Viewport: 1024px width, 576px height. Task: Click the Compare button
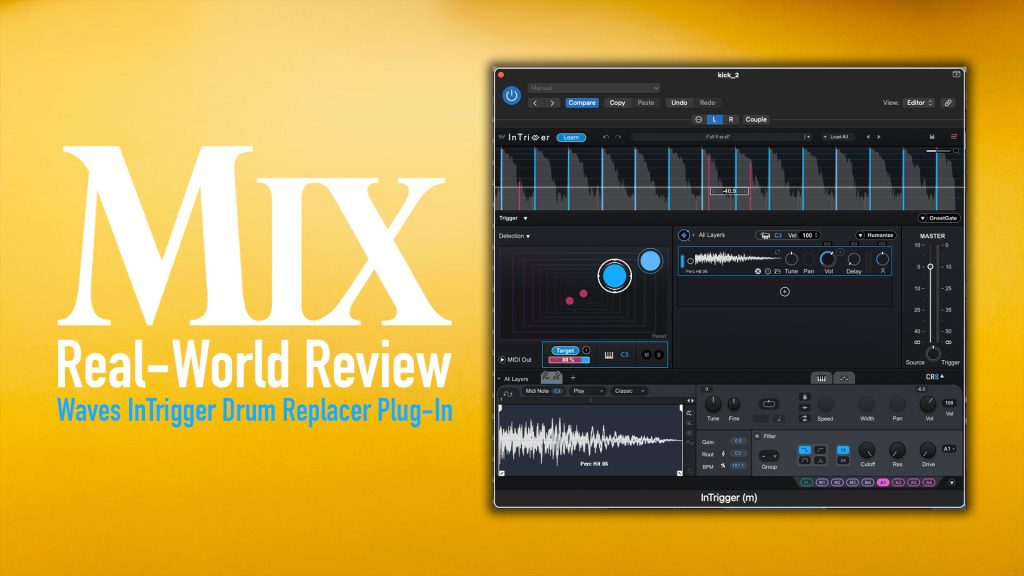point(582,102)
